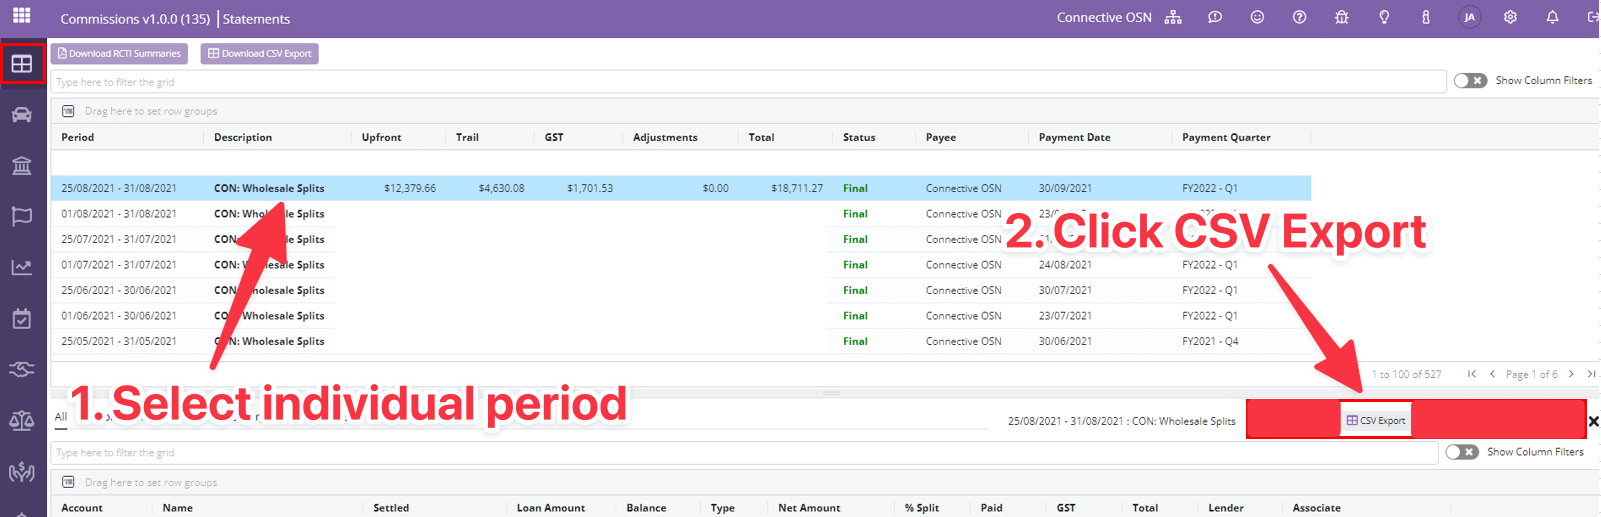1601x517 pixels.
Task: Sort by the % Split column header
Action: tap(922, 508)
